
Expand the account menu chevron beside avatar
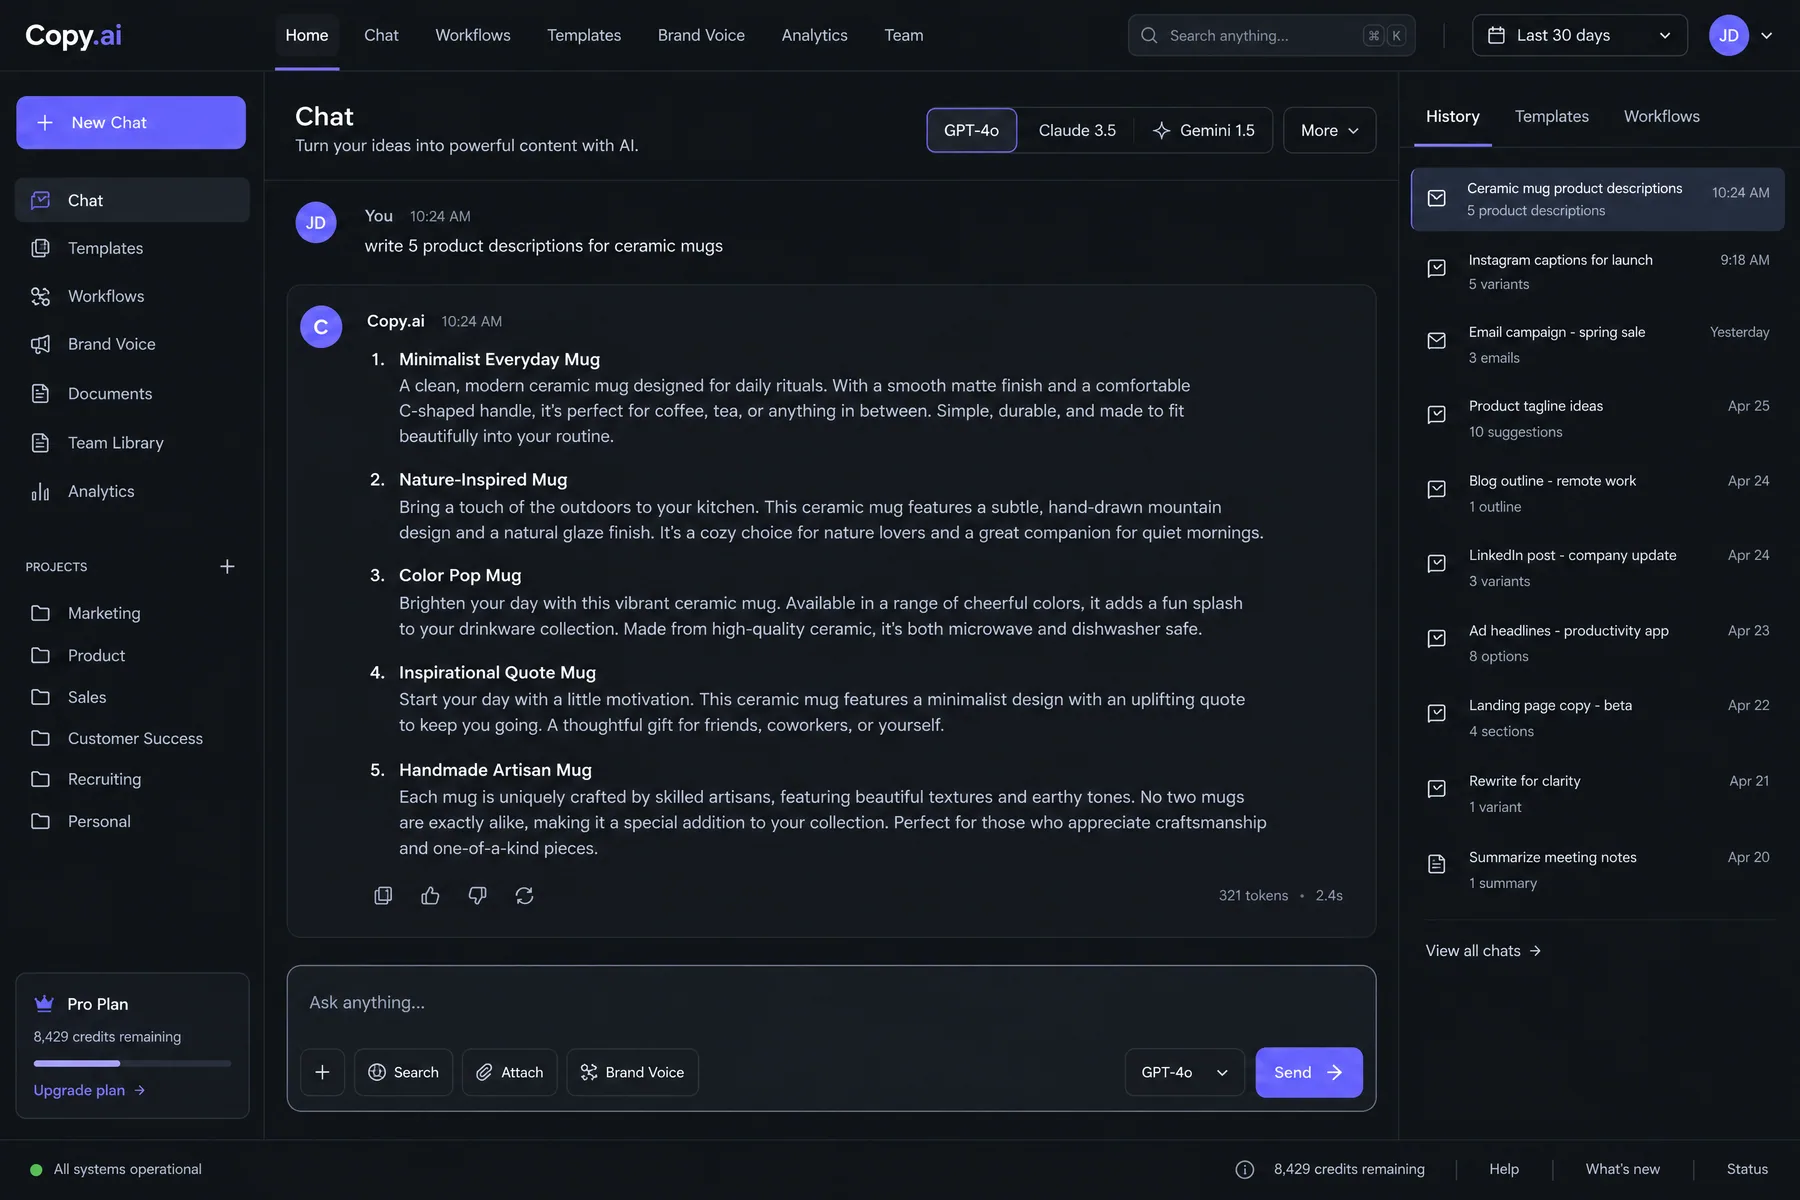1767,35
